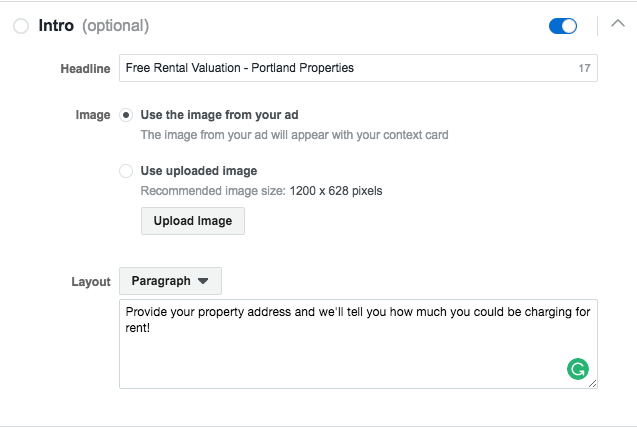This screenshot has width=637, height=427.
Task: Click the resize handle of the text area
Action: 592,384
